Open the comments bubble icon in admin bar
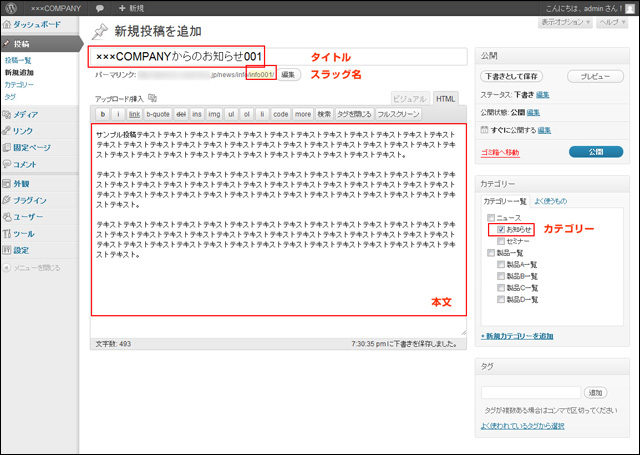 (100, 7)
